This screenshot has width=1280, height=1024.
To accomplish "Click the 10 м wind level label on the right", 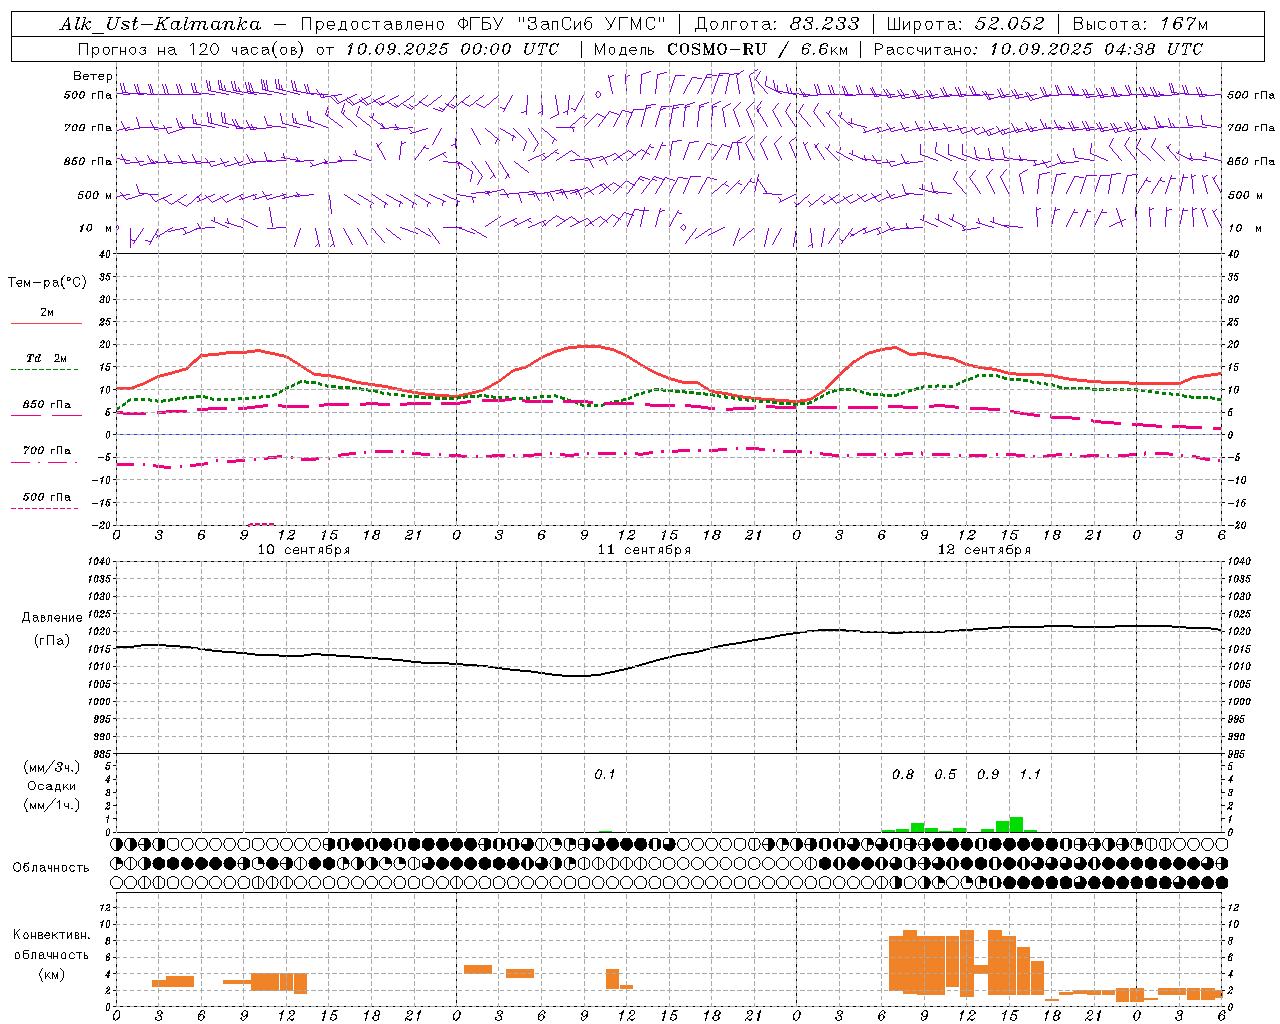I will click(1246, 228).
